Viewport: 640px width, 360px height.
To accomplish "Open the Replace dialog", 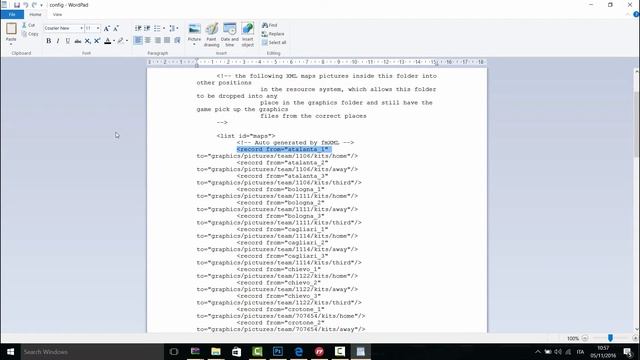I will tap(273, 34).
